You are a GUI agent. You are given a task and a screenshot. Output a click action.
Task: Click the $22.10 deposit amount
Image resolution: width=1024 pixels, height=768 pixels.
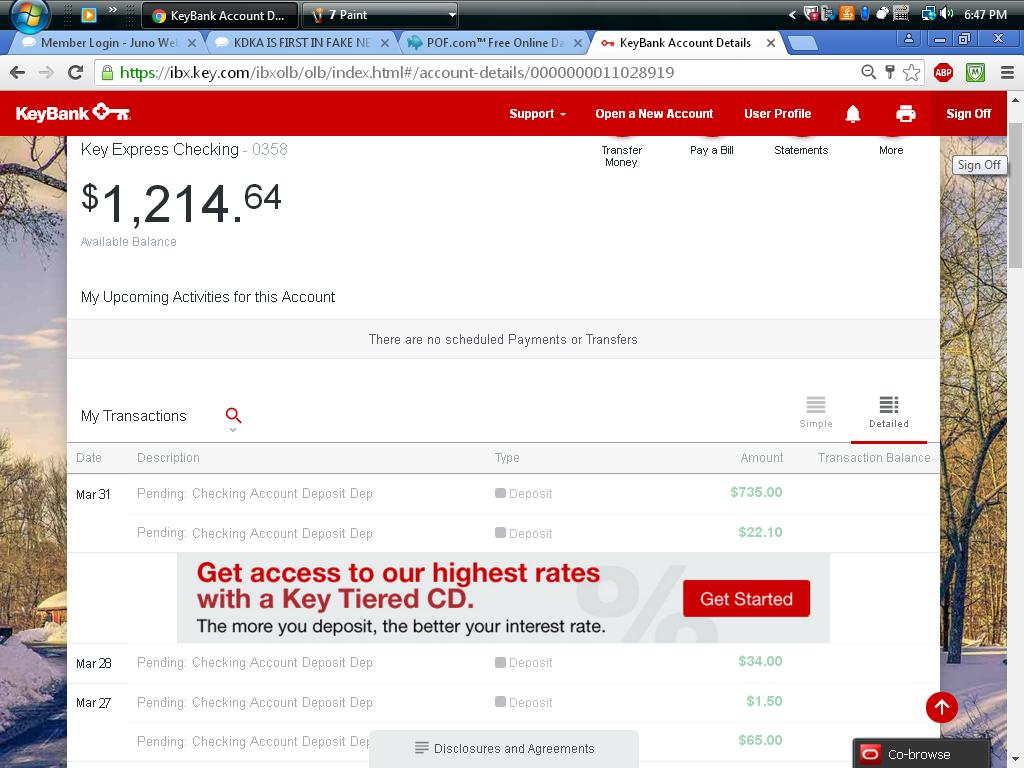[760, 532]
